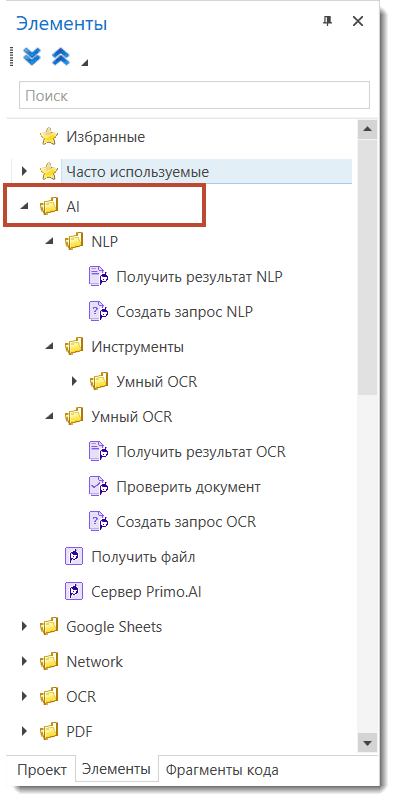This screenshot has height=801, width=395.
Task: Select Получить файл element
Action: click(143, 557)
